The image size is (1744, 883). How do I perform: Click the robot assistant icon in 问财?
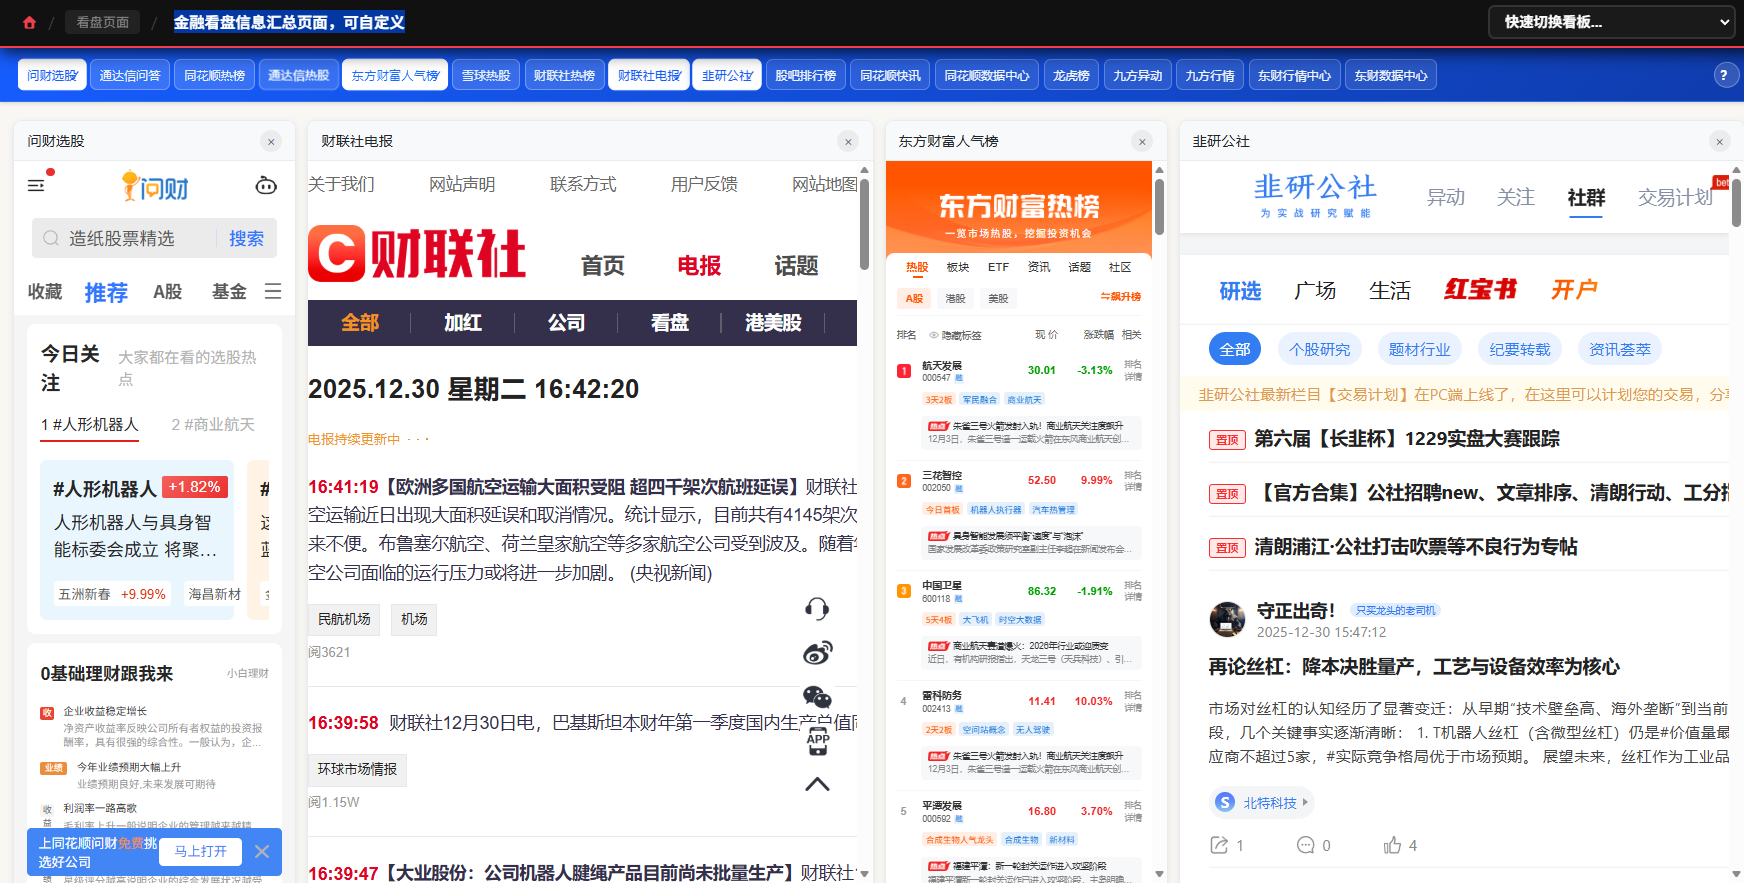point(266,185)
